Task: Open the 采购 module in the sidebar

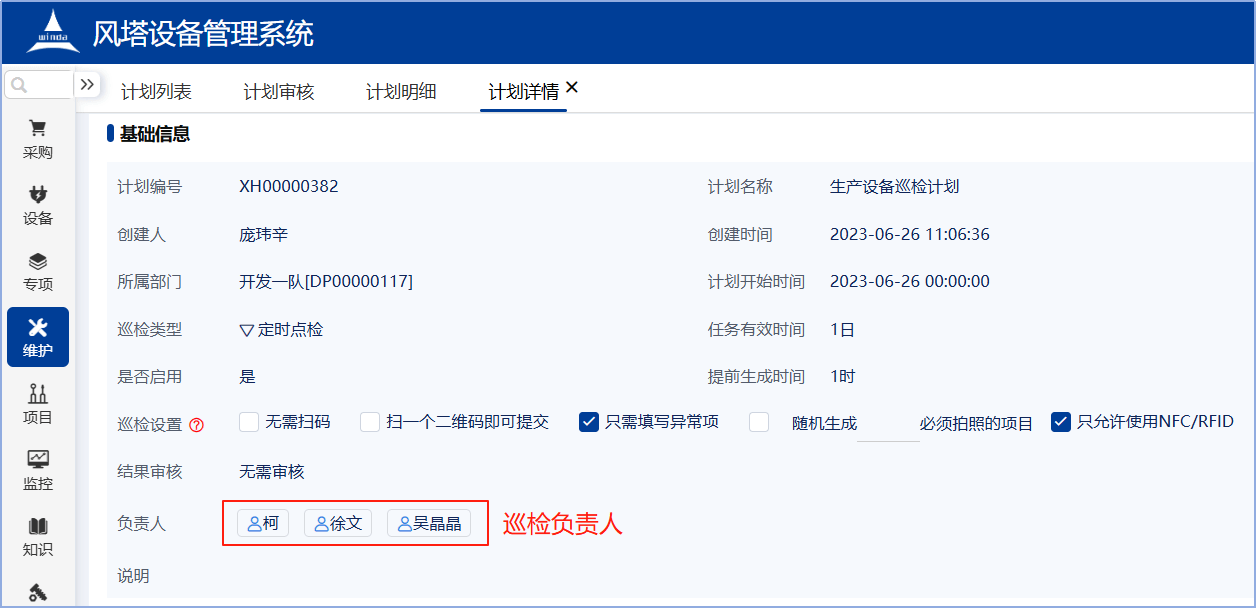Action: pos(37,138)
